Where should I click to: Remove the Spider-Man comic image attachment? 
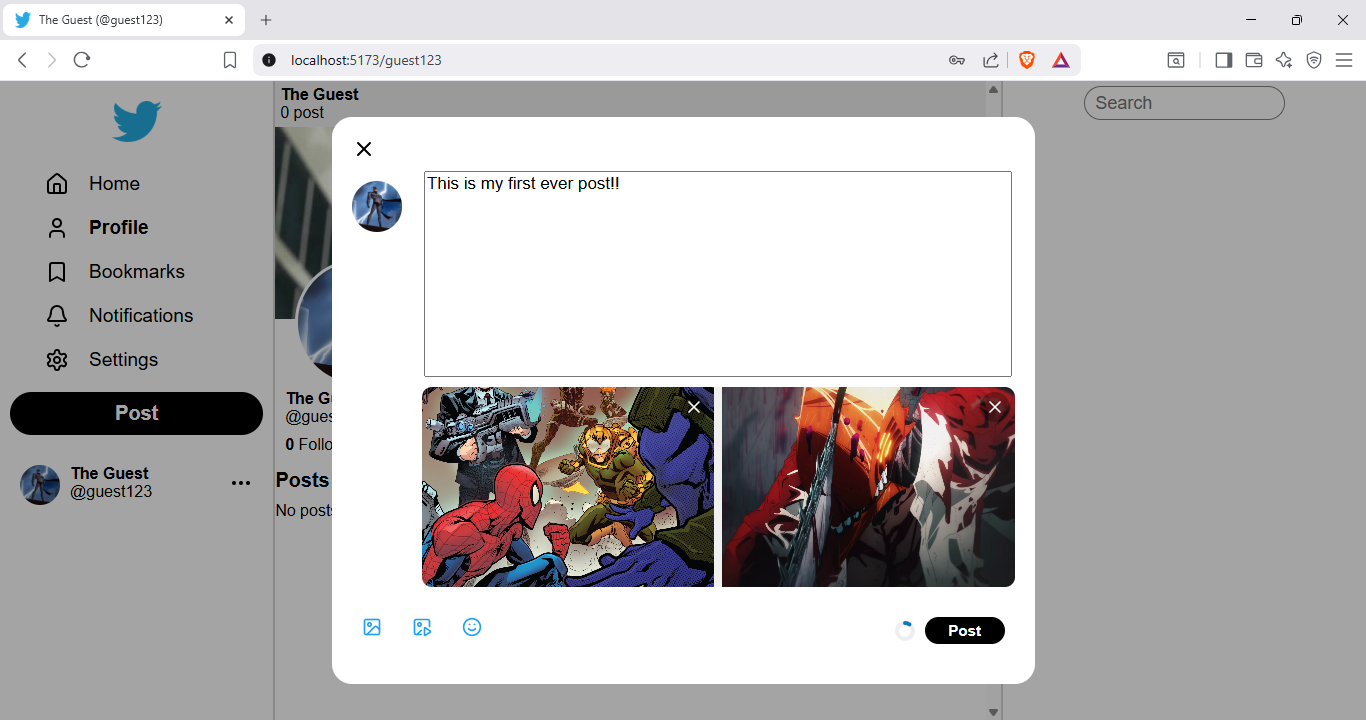pyautogui.click(x=694, y=407)
